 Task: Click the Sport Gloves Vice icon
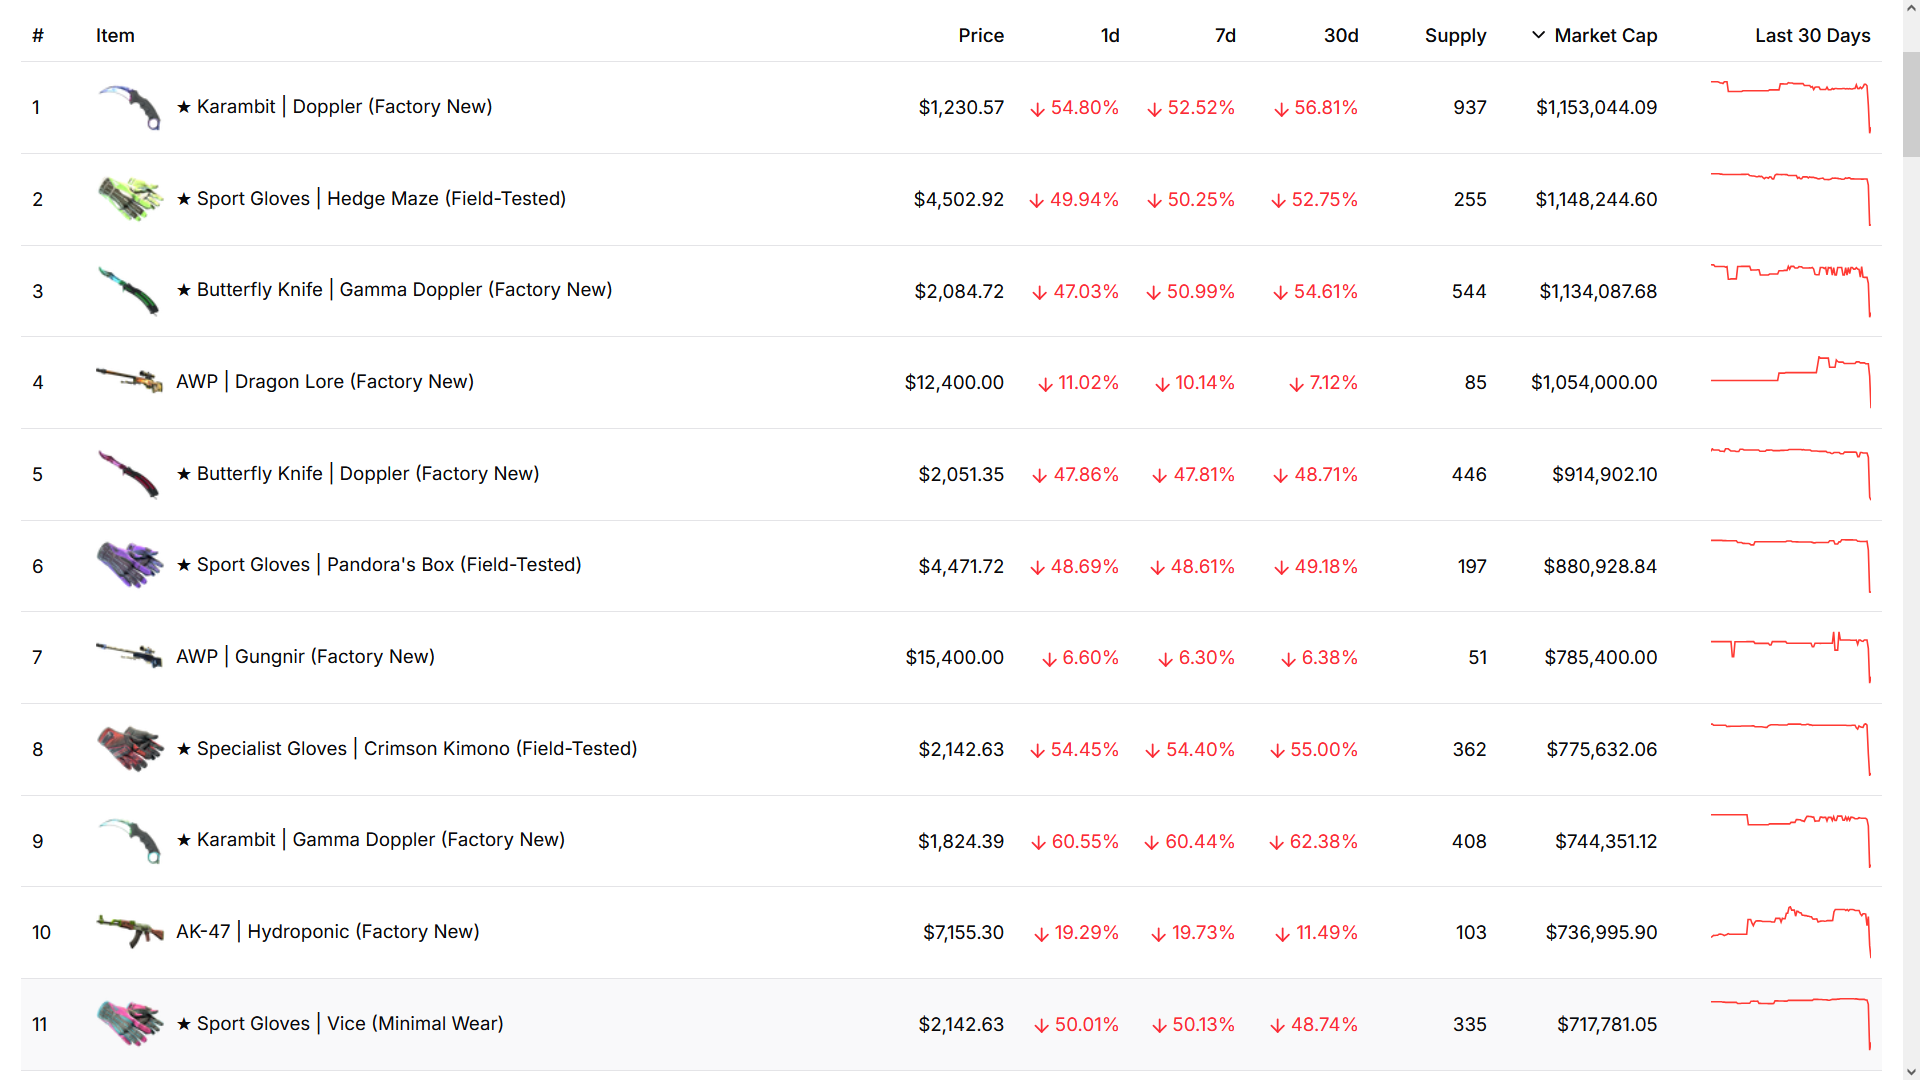pyautogui.click(x=130, y=1023)
